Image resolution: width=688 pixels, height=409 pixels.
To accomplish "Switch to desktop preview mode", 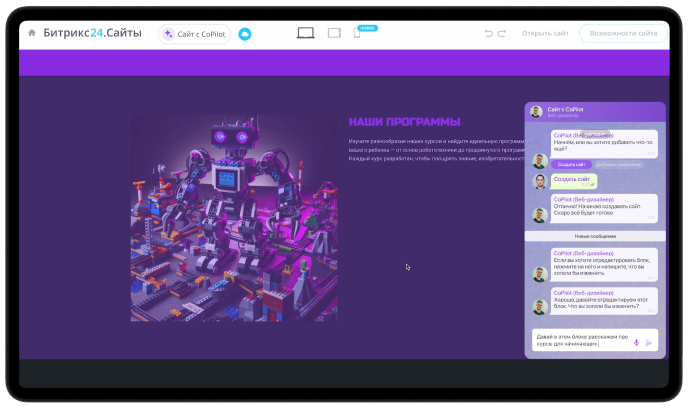I will [x=306, y=33].
